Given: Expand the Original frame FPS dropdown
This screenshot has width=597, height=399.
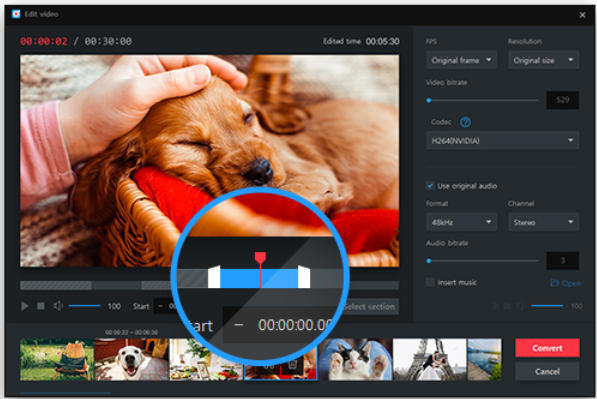Looking at the screenshot, I should (x=461, y=60).
